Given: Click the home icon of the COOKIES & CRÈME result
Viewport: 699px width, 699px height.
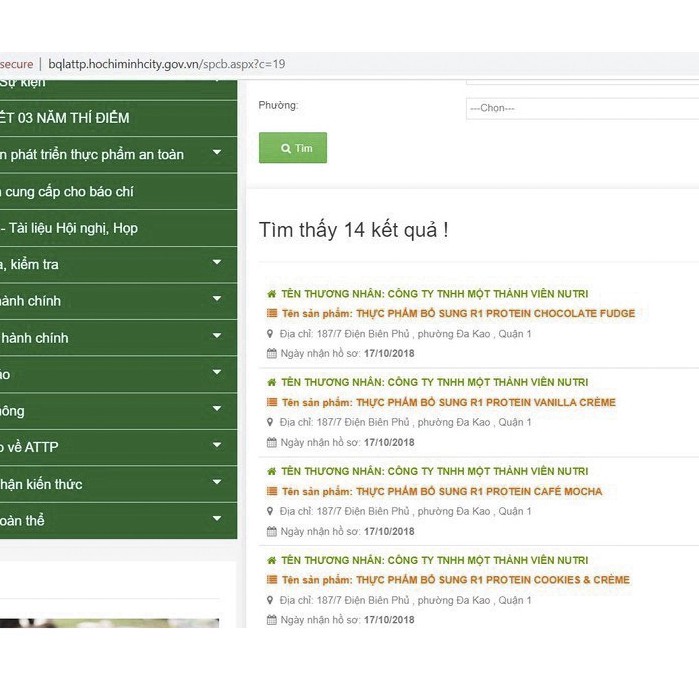Looking at the screenshot, I should click(271, 560).
